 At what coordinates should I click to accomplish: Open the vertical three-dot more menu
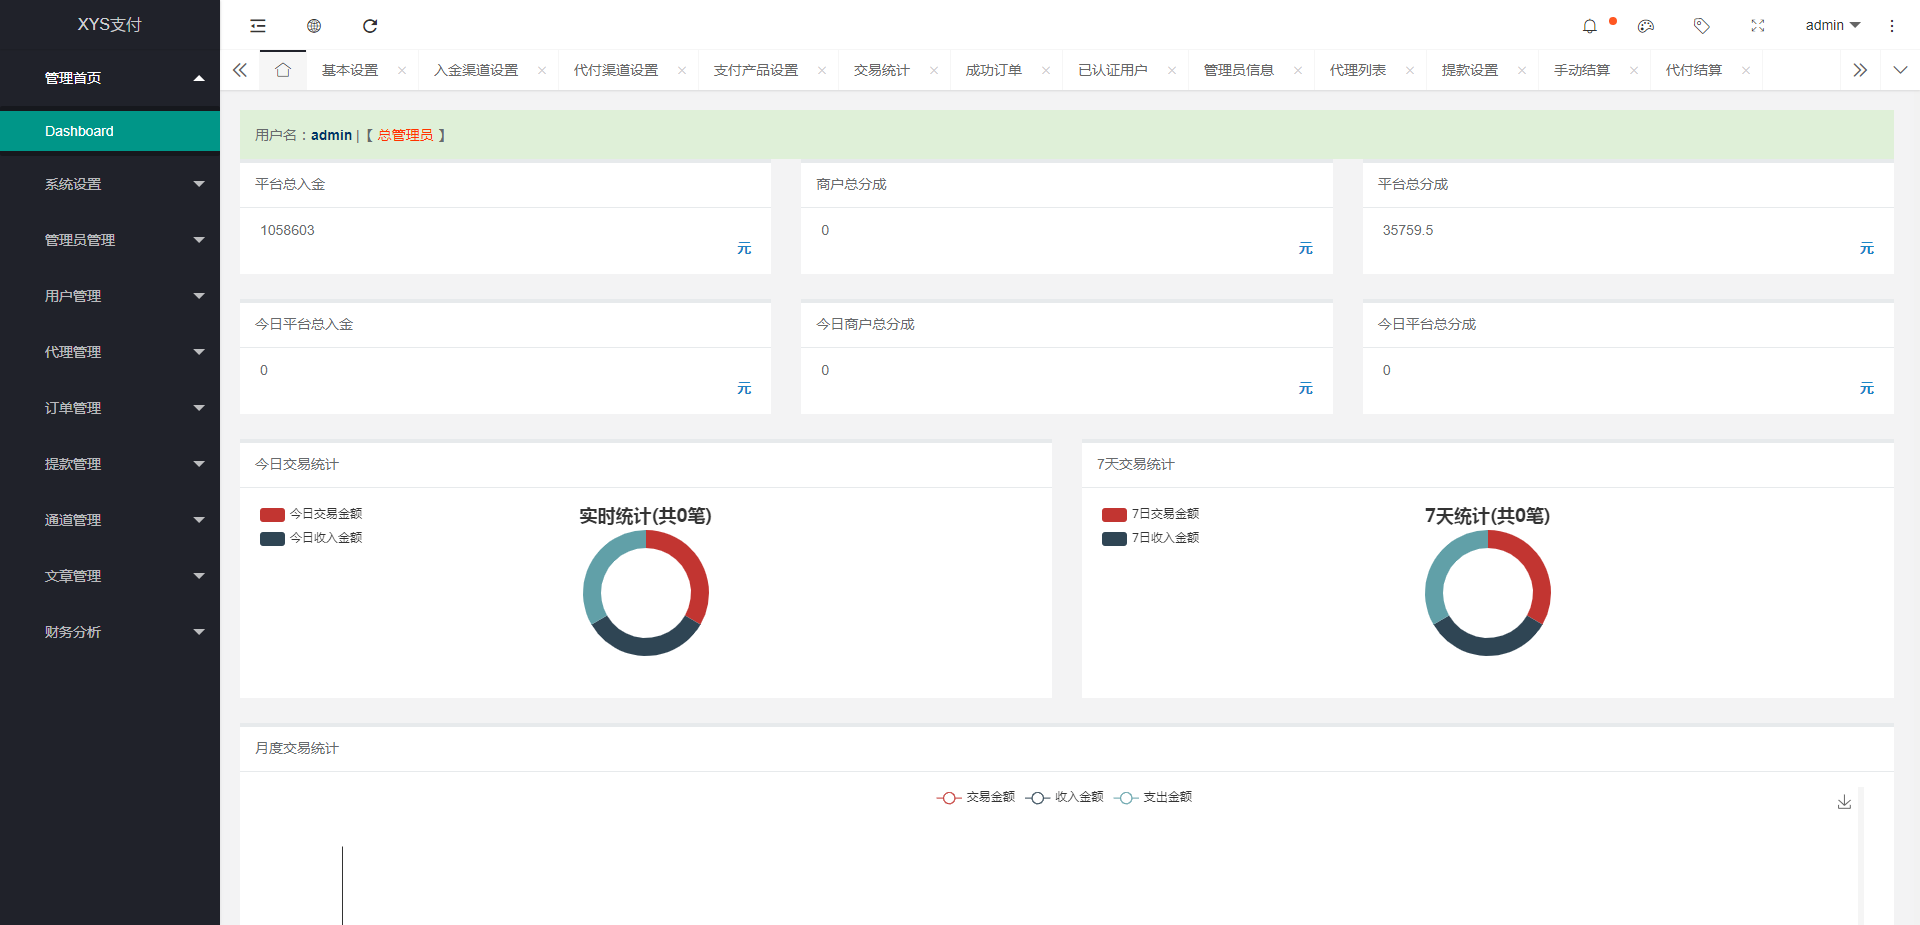point(1892,26)
